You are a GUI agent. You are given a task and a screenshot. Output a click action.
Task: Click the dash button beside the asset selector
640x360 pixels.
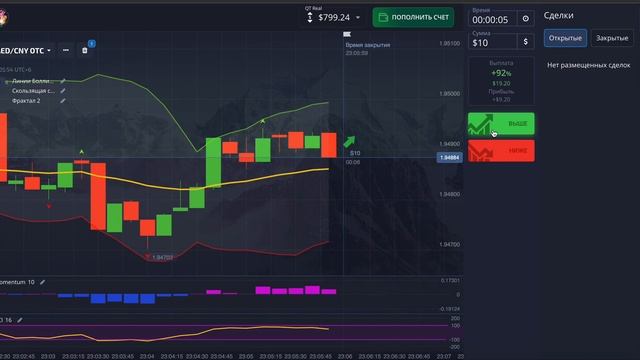(x=66, y=50)
